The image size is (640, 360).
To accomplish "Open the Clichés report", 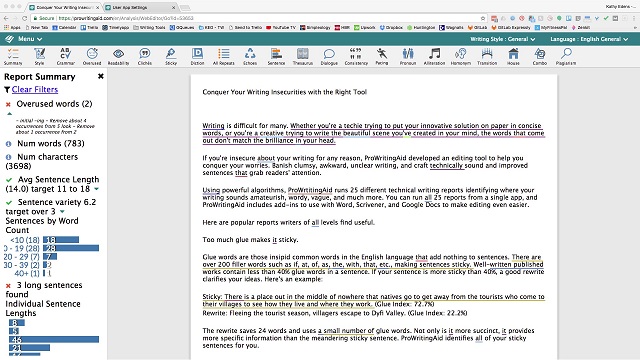I will click(x=144, y=56).
